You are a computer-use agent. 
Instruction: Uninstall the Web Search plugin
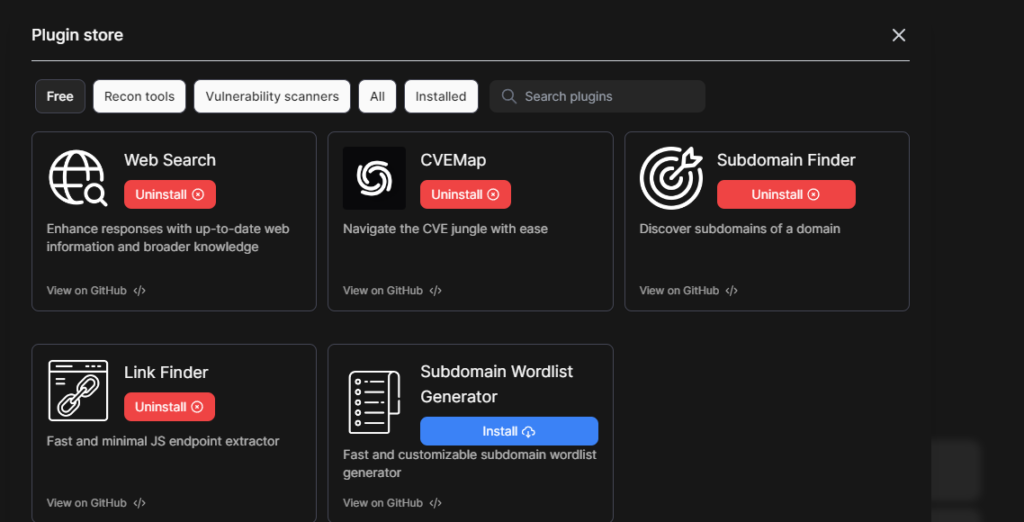tap(170, 195)
